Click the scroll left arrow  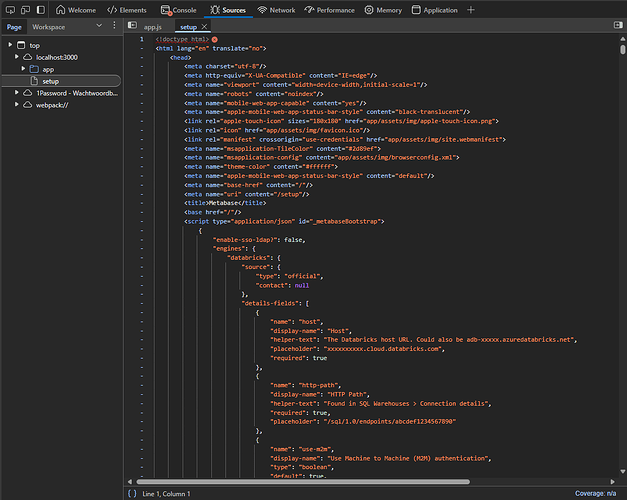[x=130, y=482]
